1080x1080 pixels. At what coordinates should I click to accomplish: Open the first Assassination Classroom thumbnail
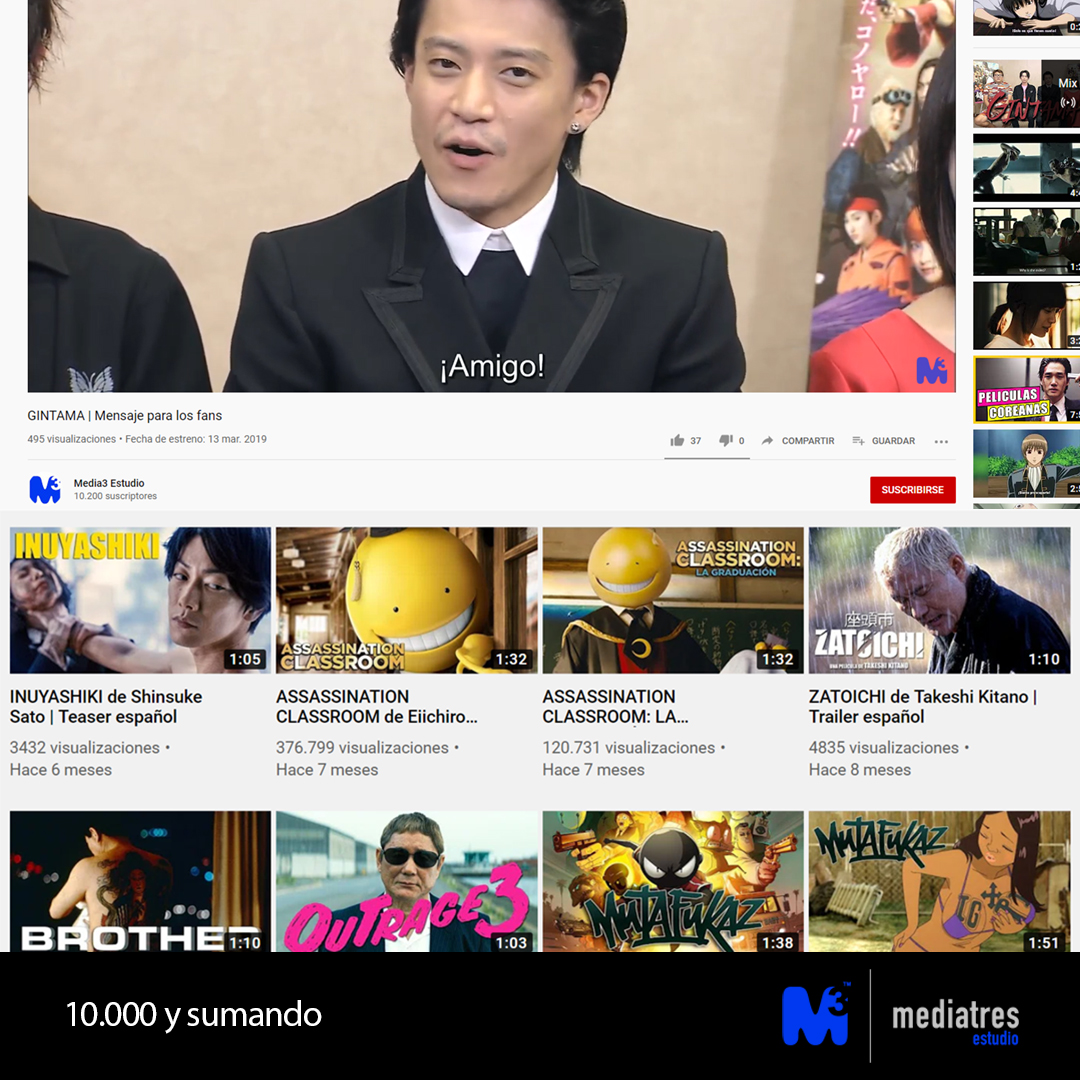[406, 600]
